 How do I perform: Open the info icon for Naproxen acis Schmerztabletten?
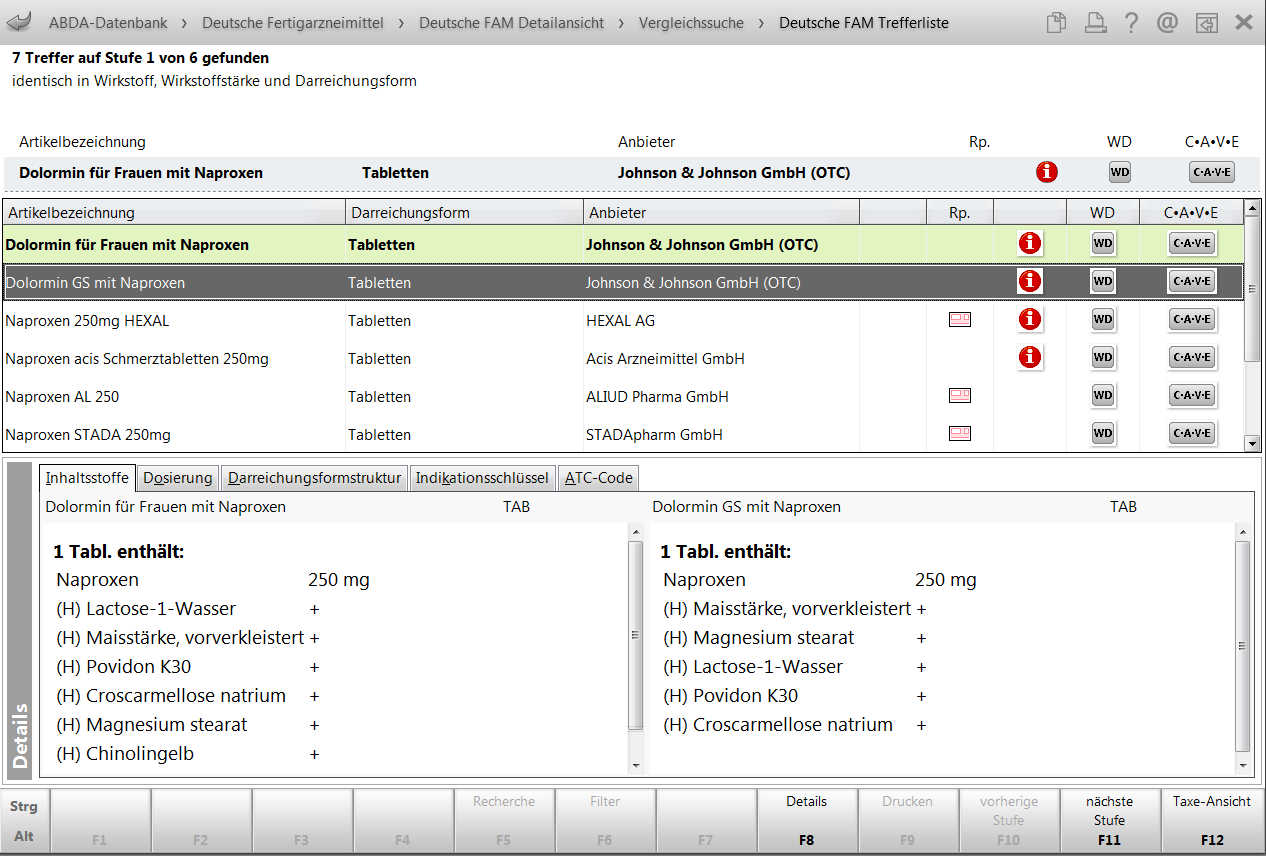tap(1030, 357)
